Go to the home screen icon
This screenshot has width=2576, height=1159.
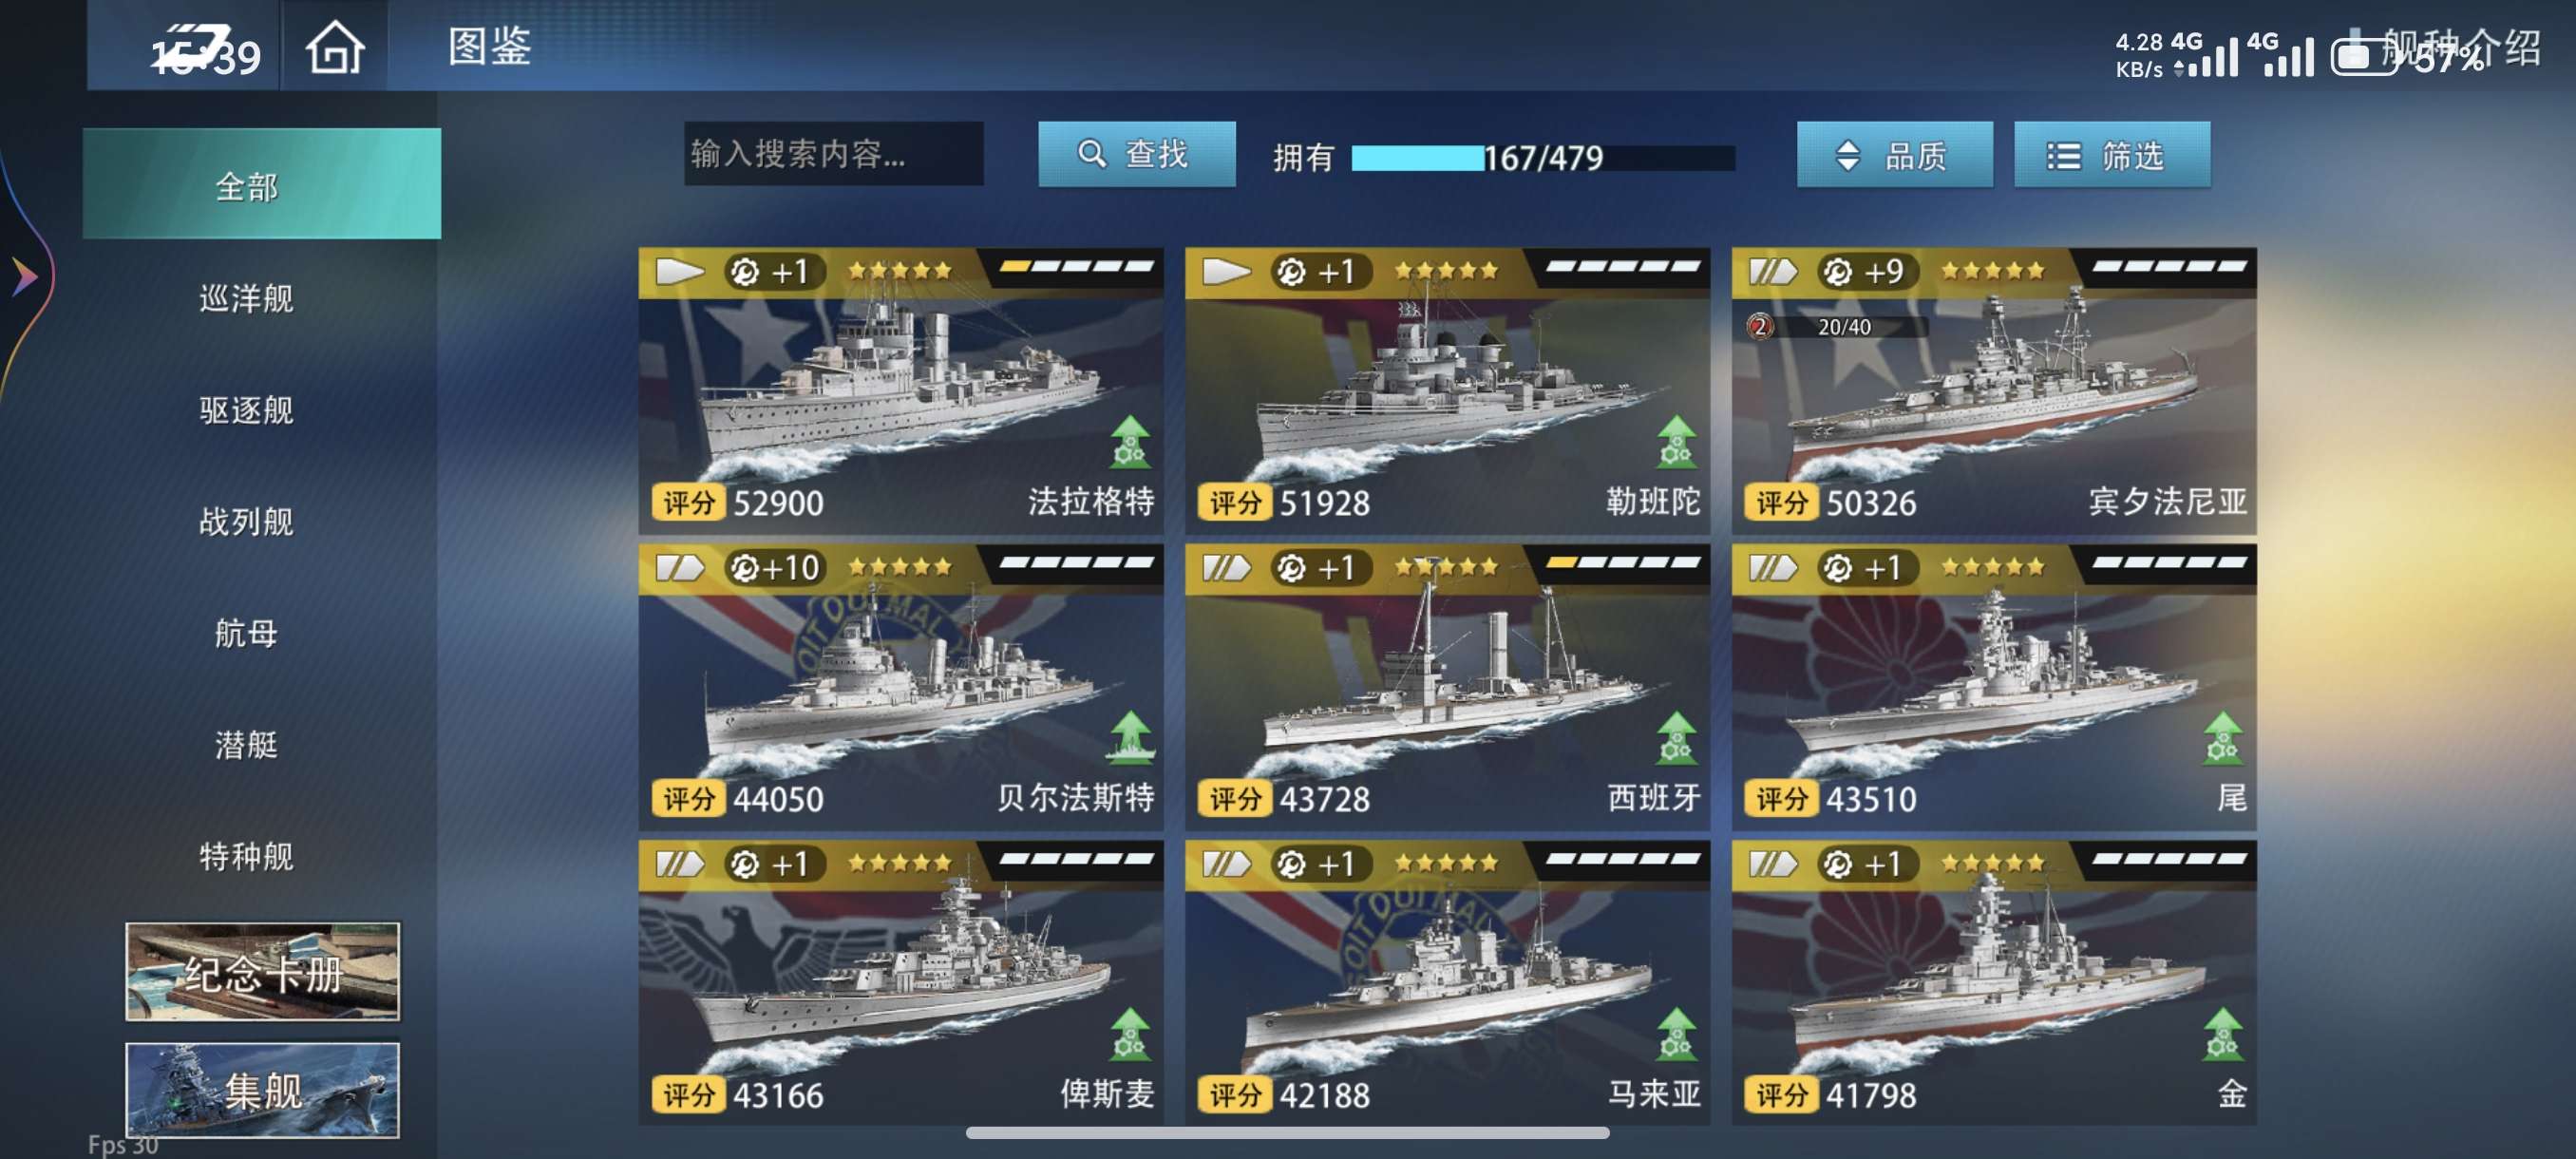335,48
